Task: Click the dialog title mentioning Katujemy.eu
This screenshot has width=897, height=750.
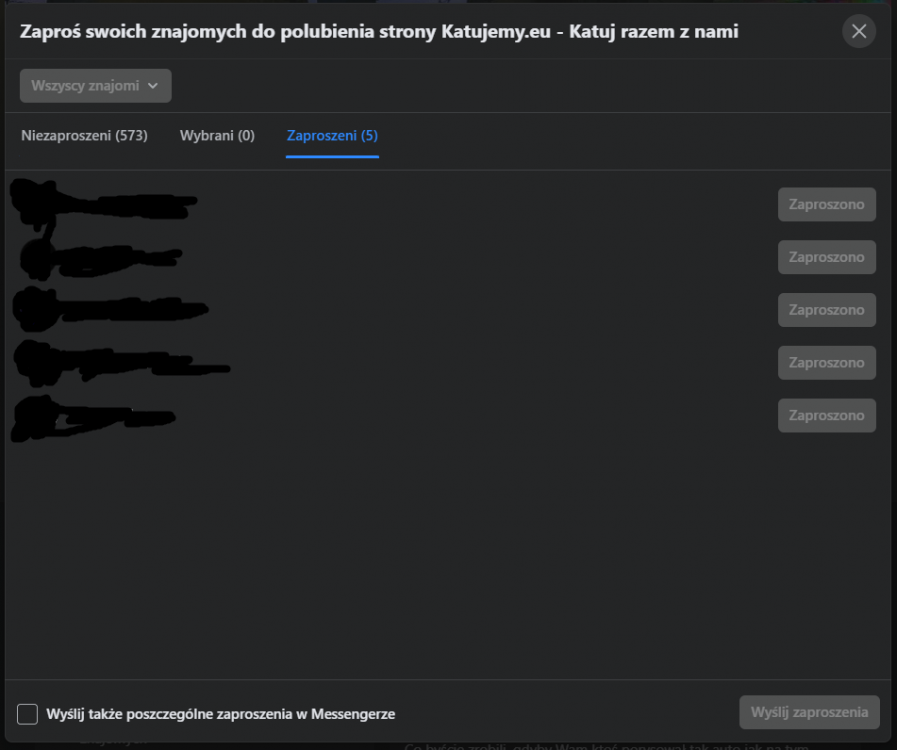Action: pyautogui.click(x=379, y=31)
